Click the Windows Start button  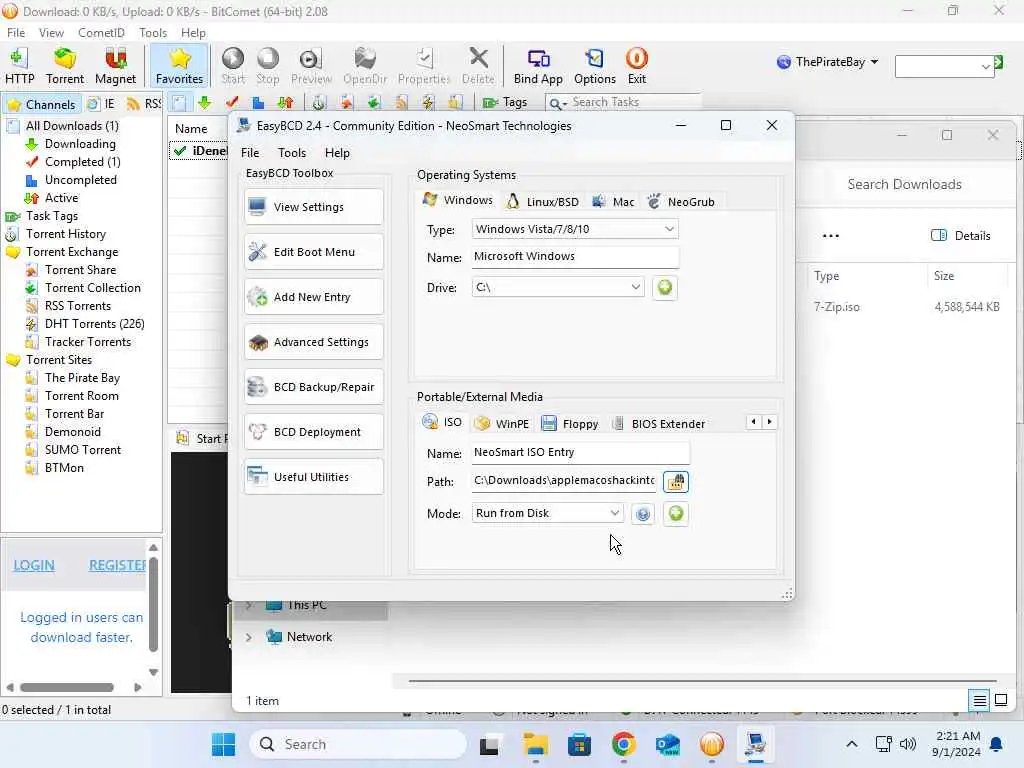(x=223, y=744)
